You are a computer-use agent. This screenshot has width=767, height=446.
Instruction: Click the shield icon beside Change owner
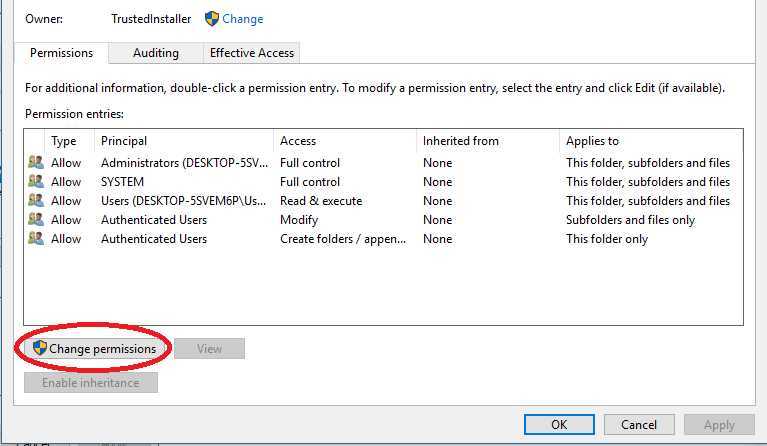pyautogui.click(x=211, y=19)
